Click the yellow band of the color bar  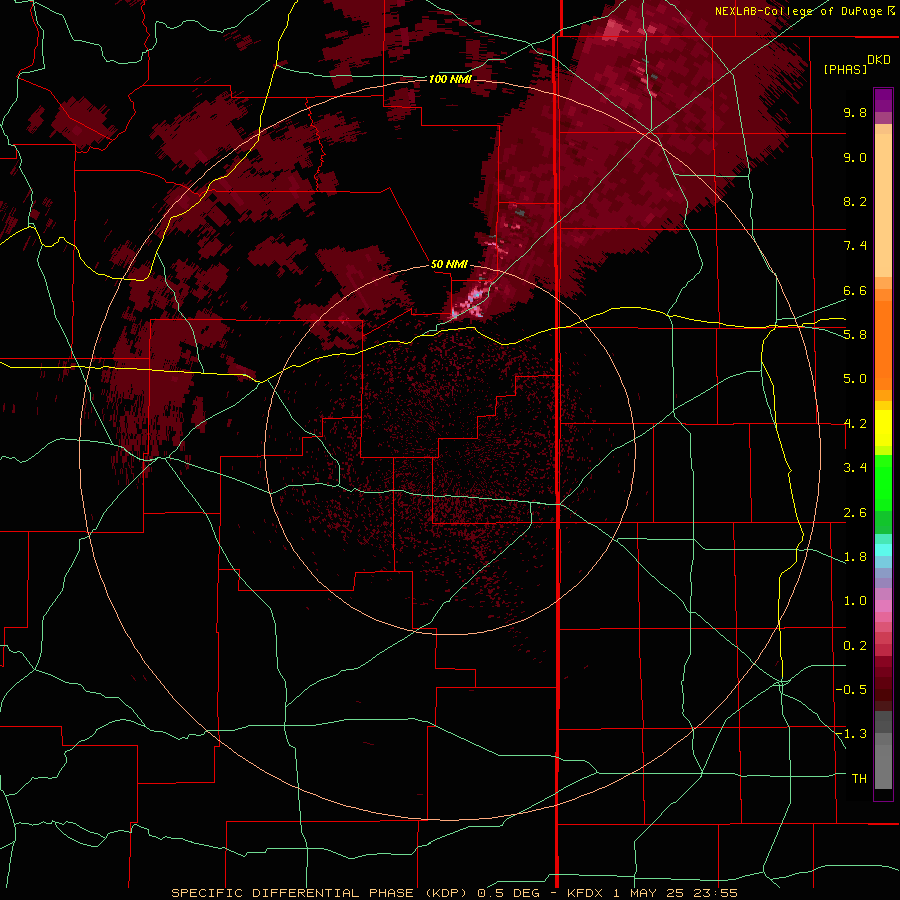tap(883, 428)
